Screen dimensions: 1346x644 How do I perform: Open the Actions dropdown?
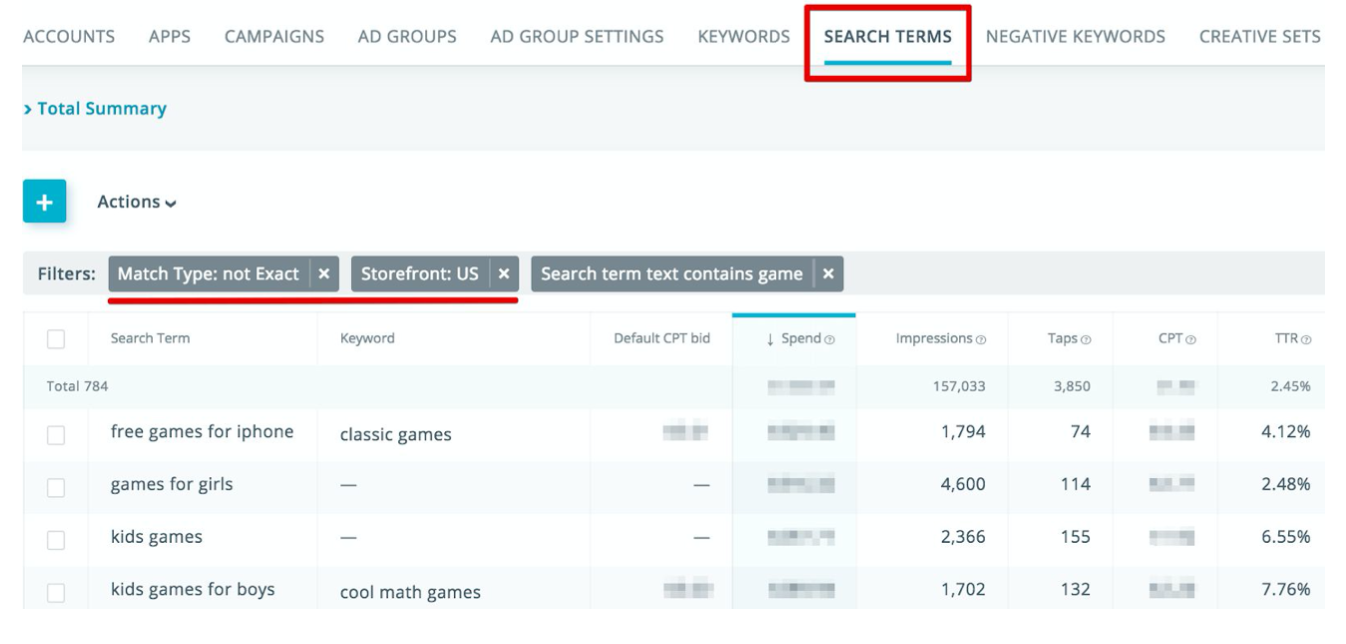coord(137,202)
